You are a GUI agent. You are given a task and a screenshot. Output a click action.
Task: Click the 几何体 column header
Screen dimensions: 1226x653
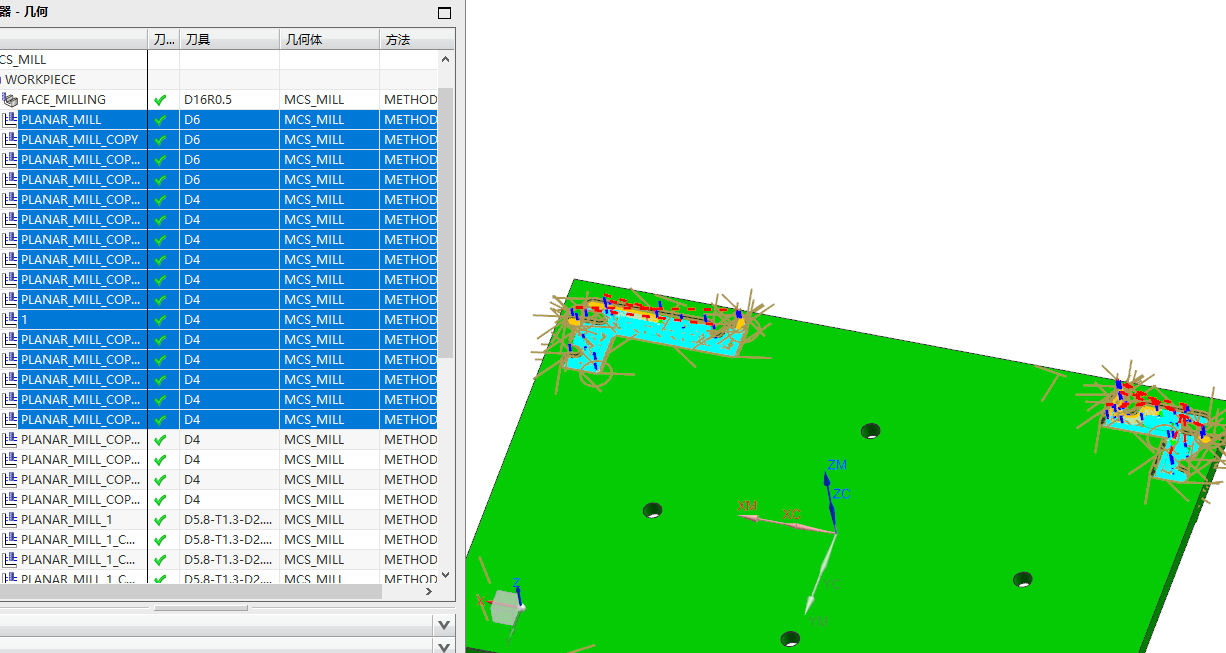coord(329,40)
